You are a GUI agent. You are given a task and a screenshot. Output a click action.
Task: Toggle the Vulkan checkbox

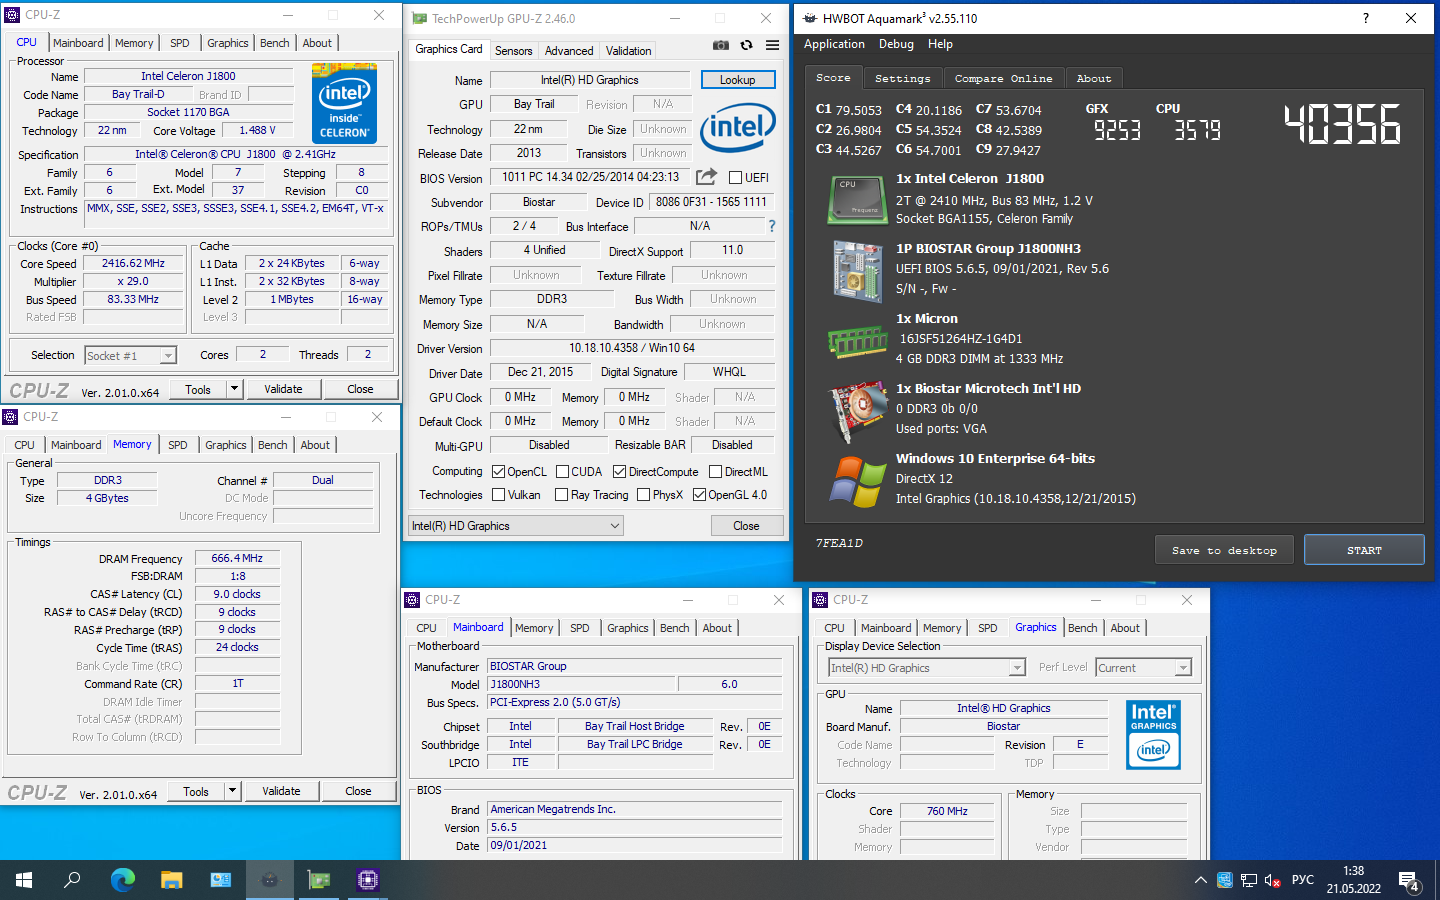point(498,495)
